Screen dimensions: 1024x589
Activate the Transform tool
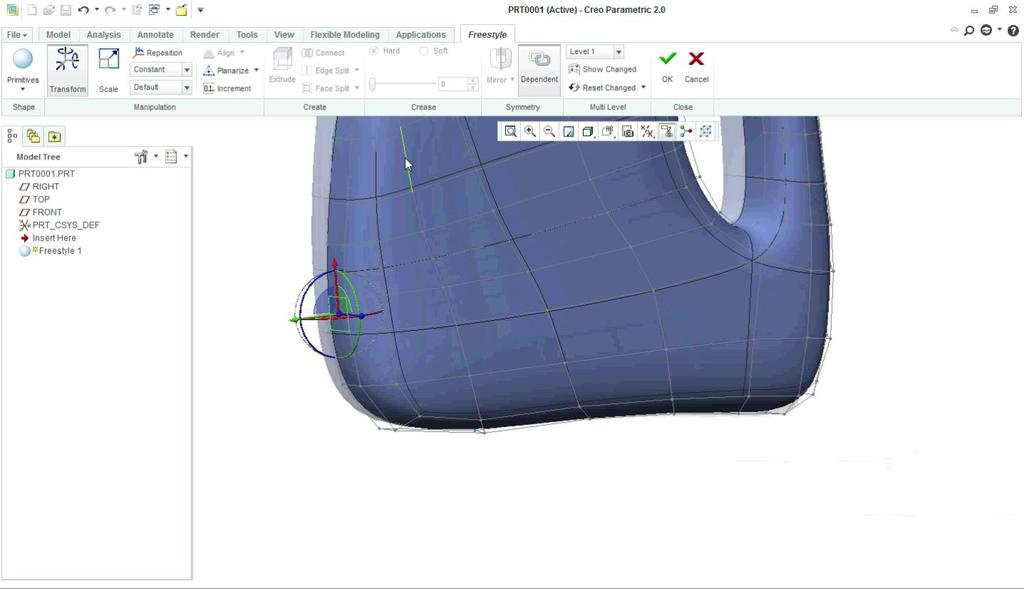67,70
